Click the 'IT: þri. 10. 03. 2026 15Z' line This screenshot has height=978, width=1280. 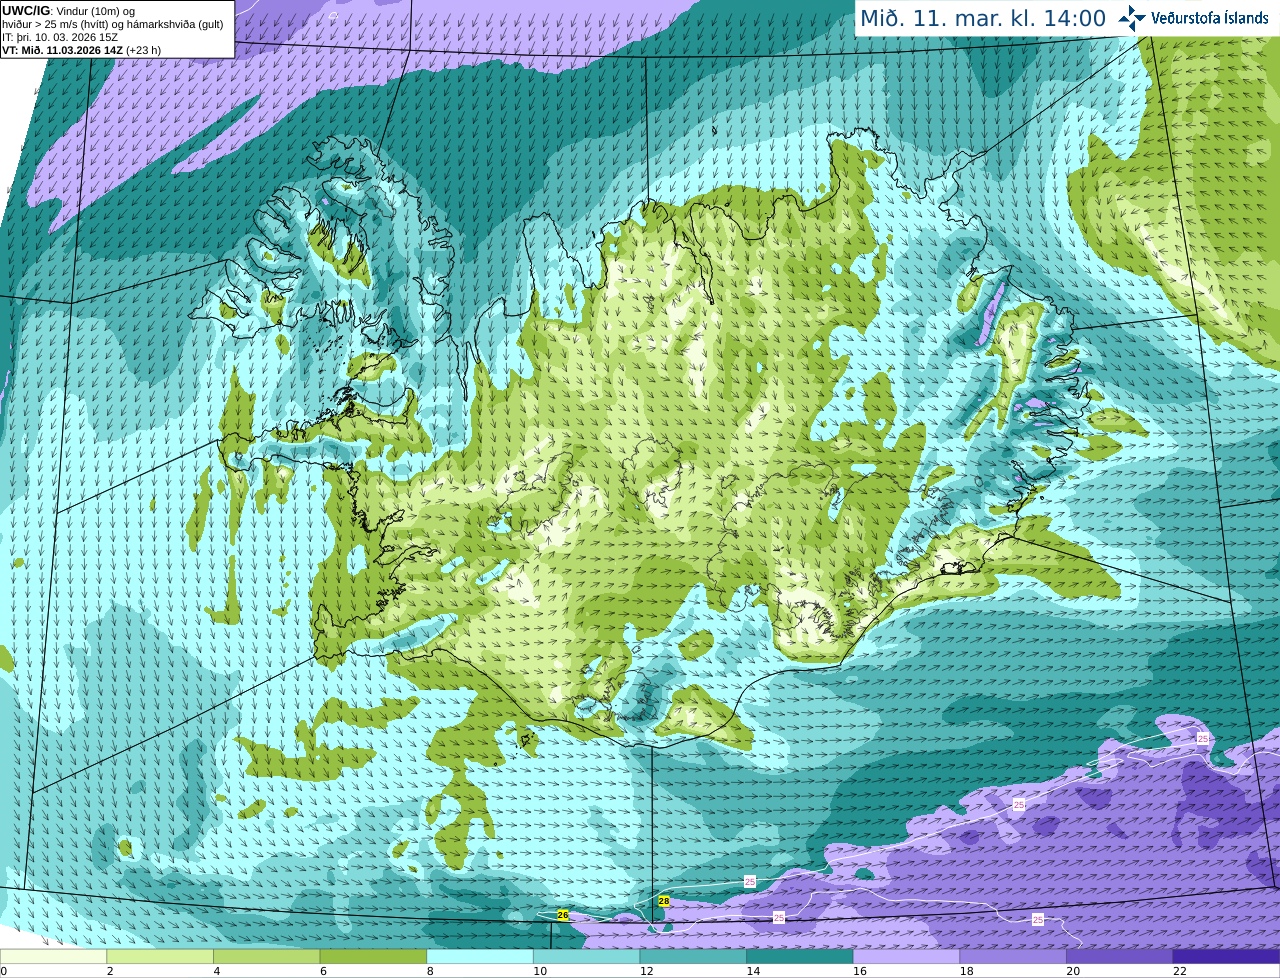(x=62, y=37)
